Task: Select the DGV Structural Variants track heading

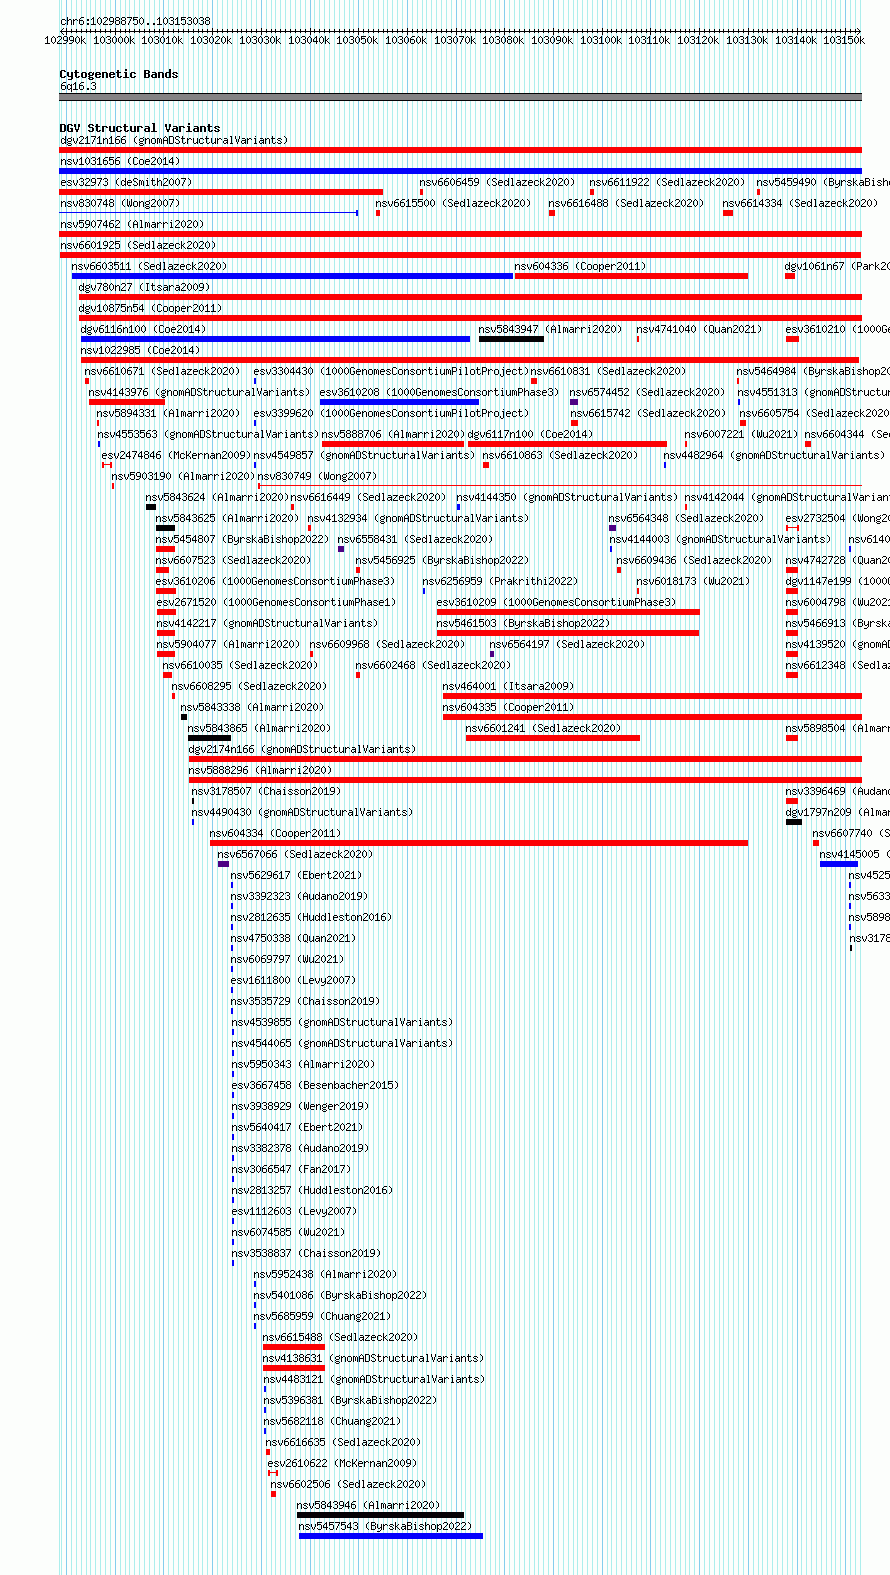Action: point(140,128)
